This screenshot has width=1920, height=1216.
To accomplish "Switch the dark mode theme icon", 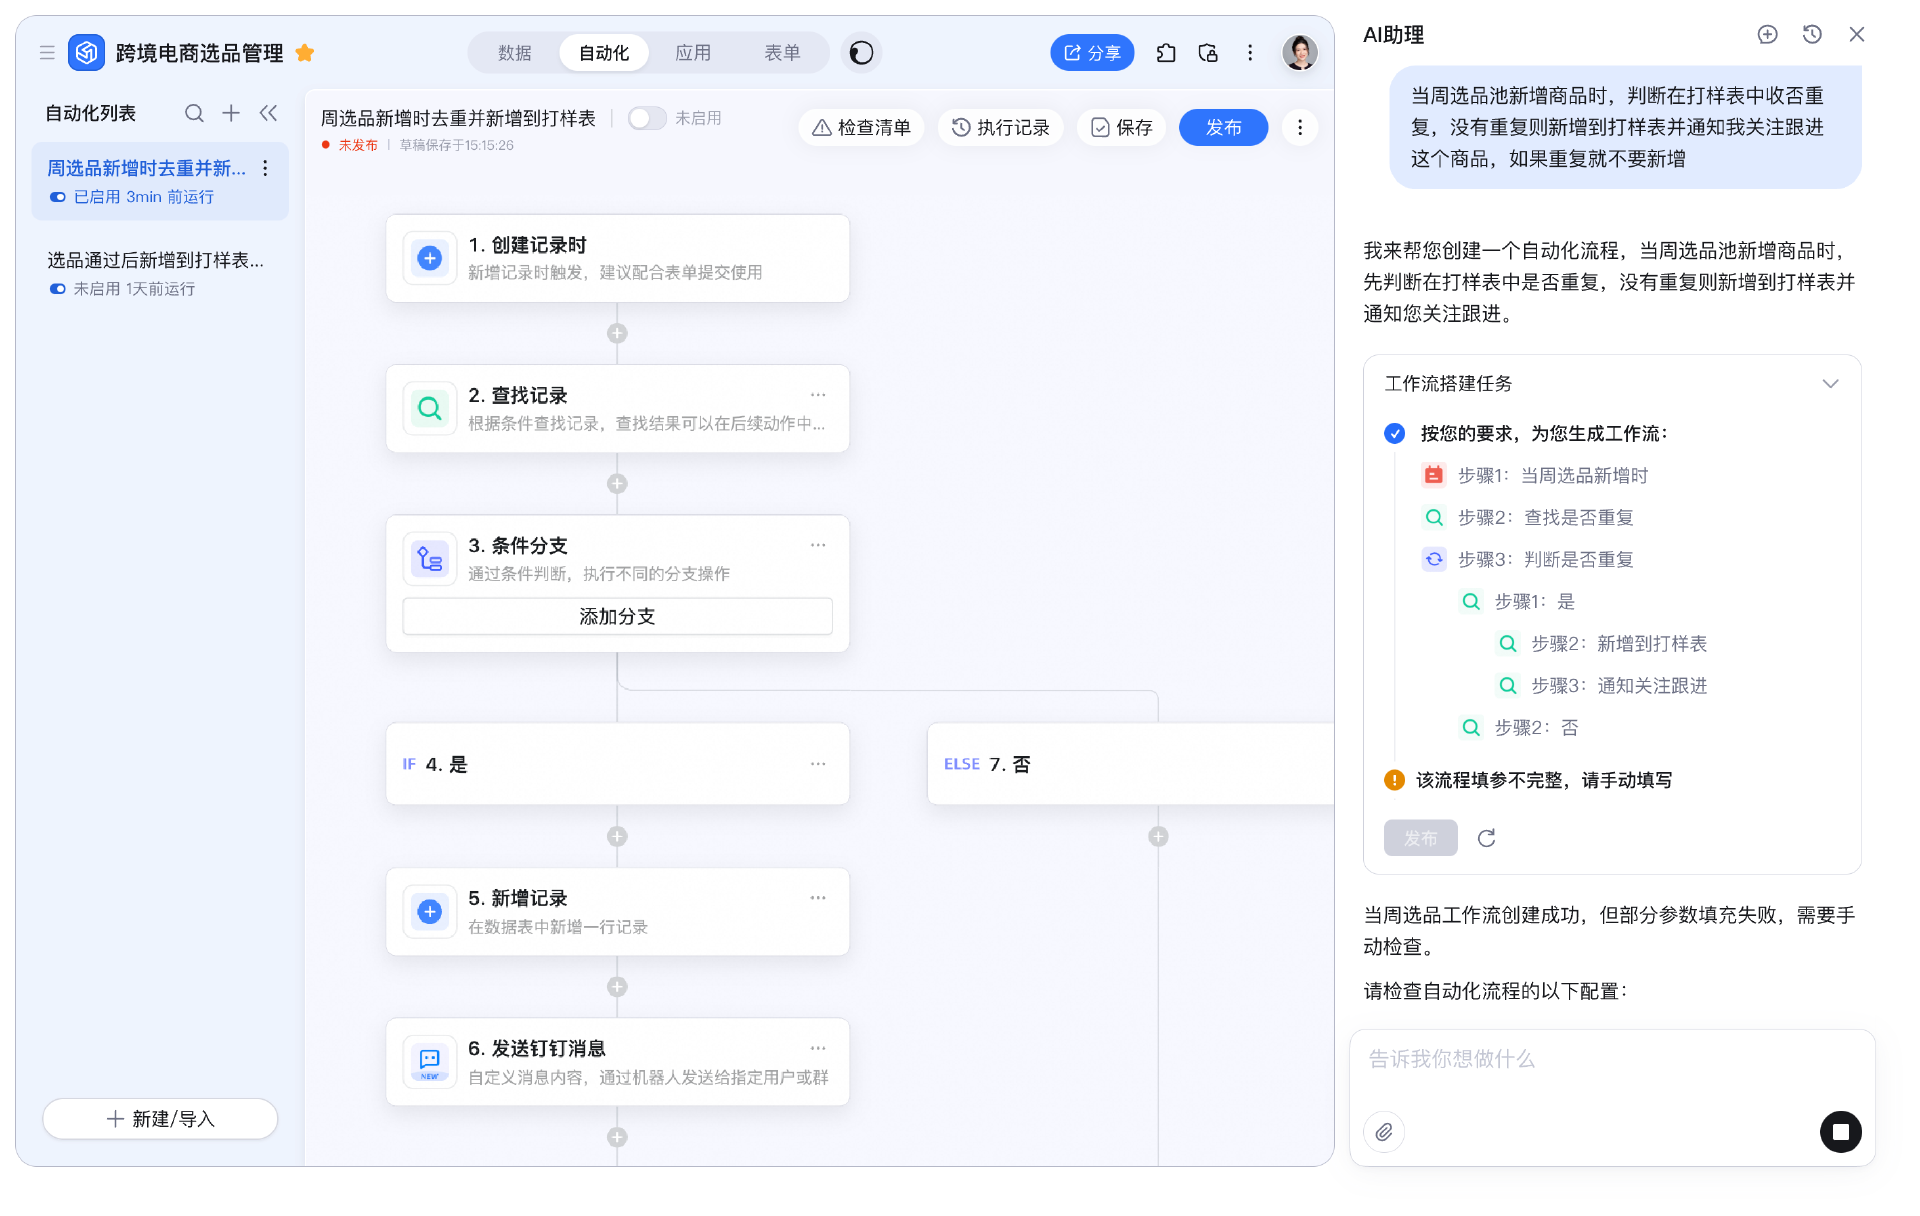I will [861, 53].
